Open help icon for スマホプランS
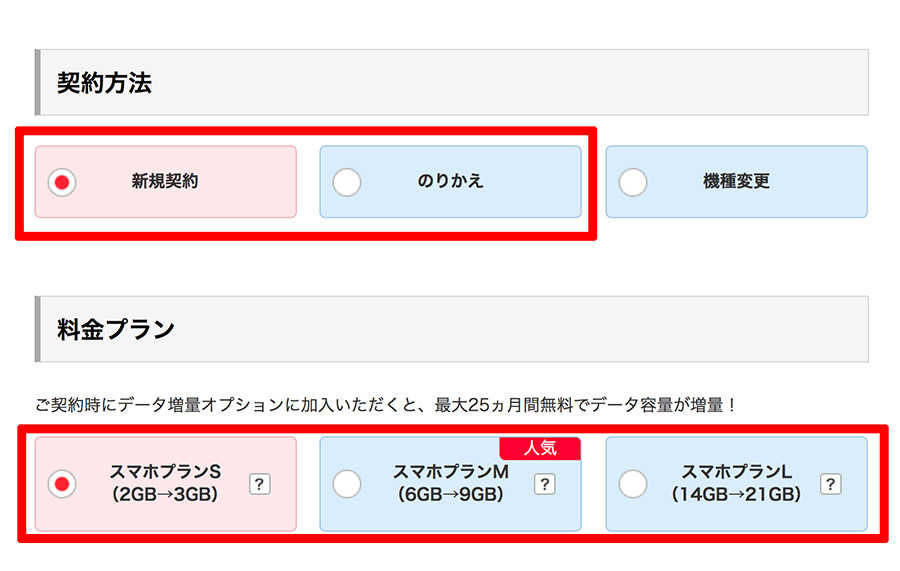This screenshot has height=571, width=900. point(259,485)
